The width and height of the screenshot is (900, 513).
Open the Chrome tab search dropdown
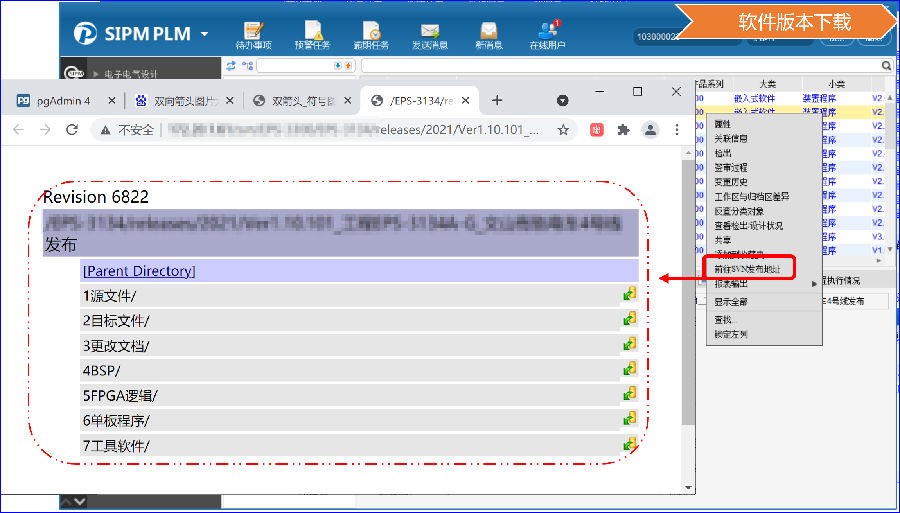tap(562, 100)
